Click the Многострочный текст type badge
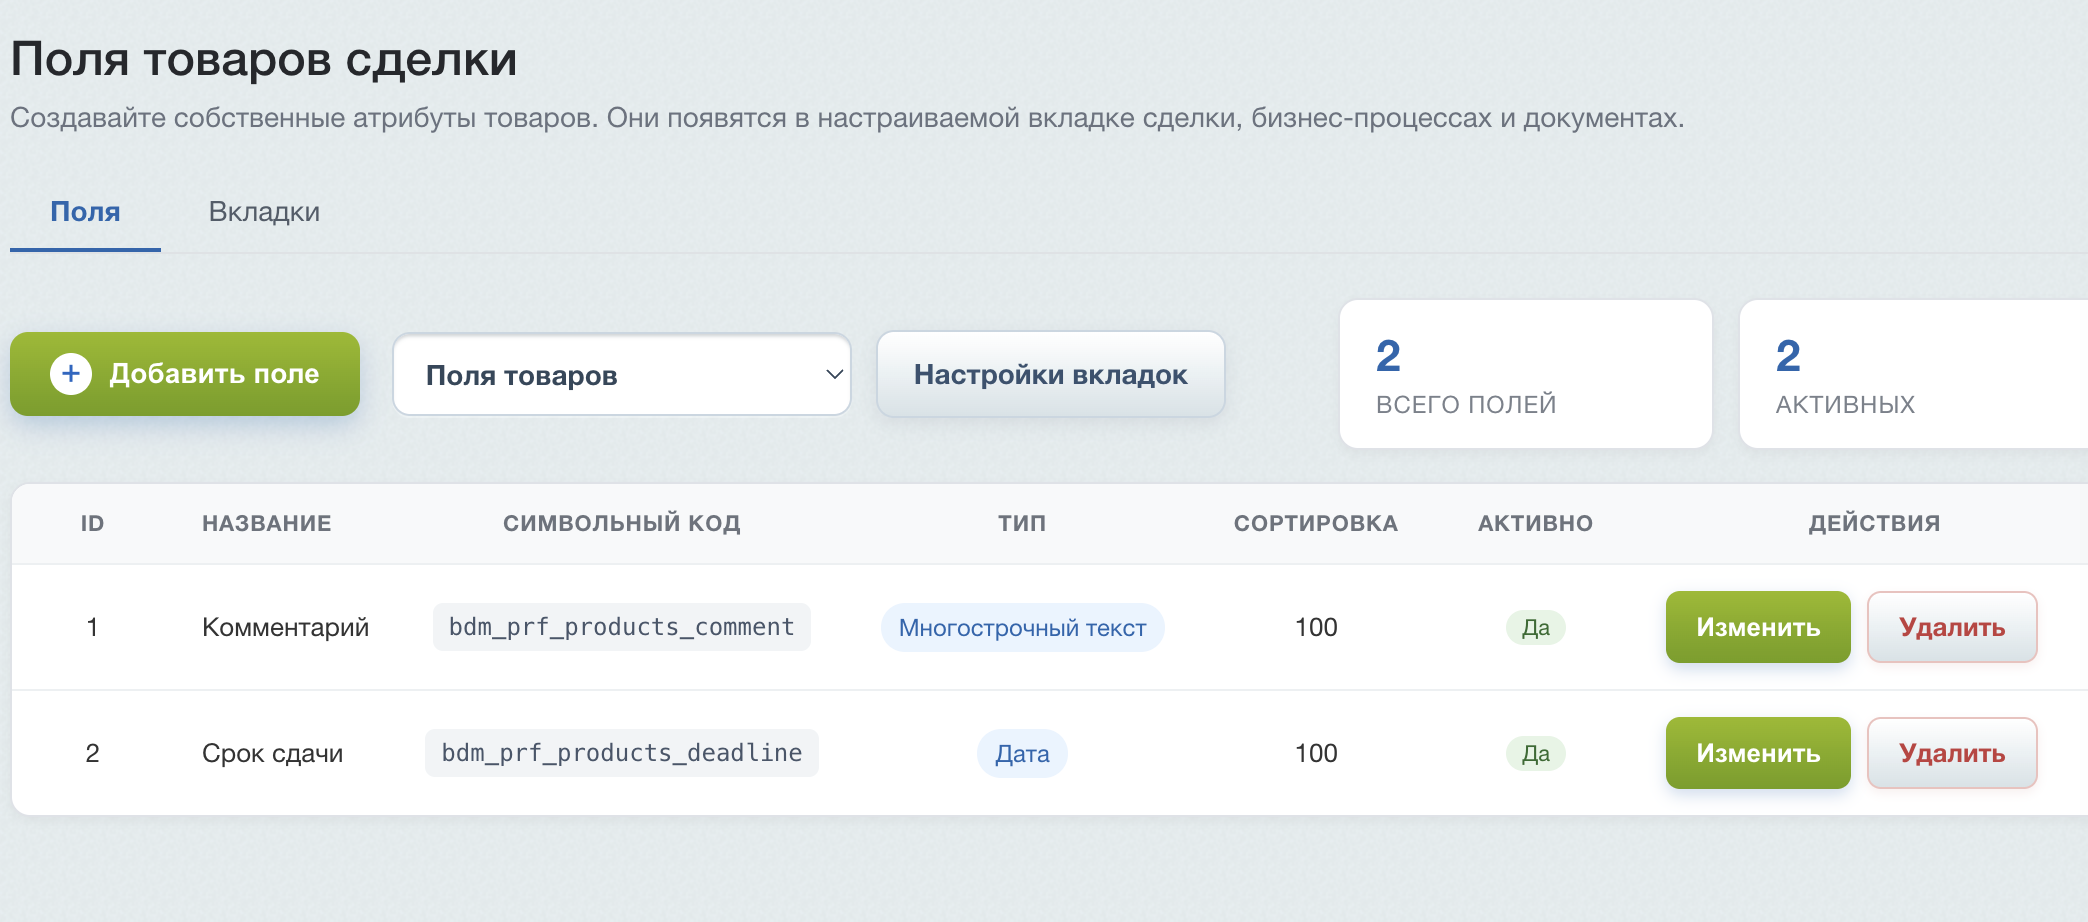 point(1022,627)
